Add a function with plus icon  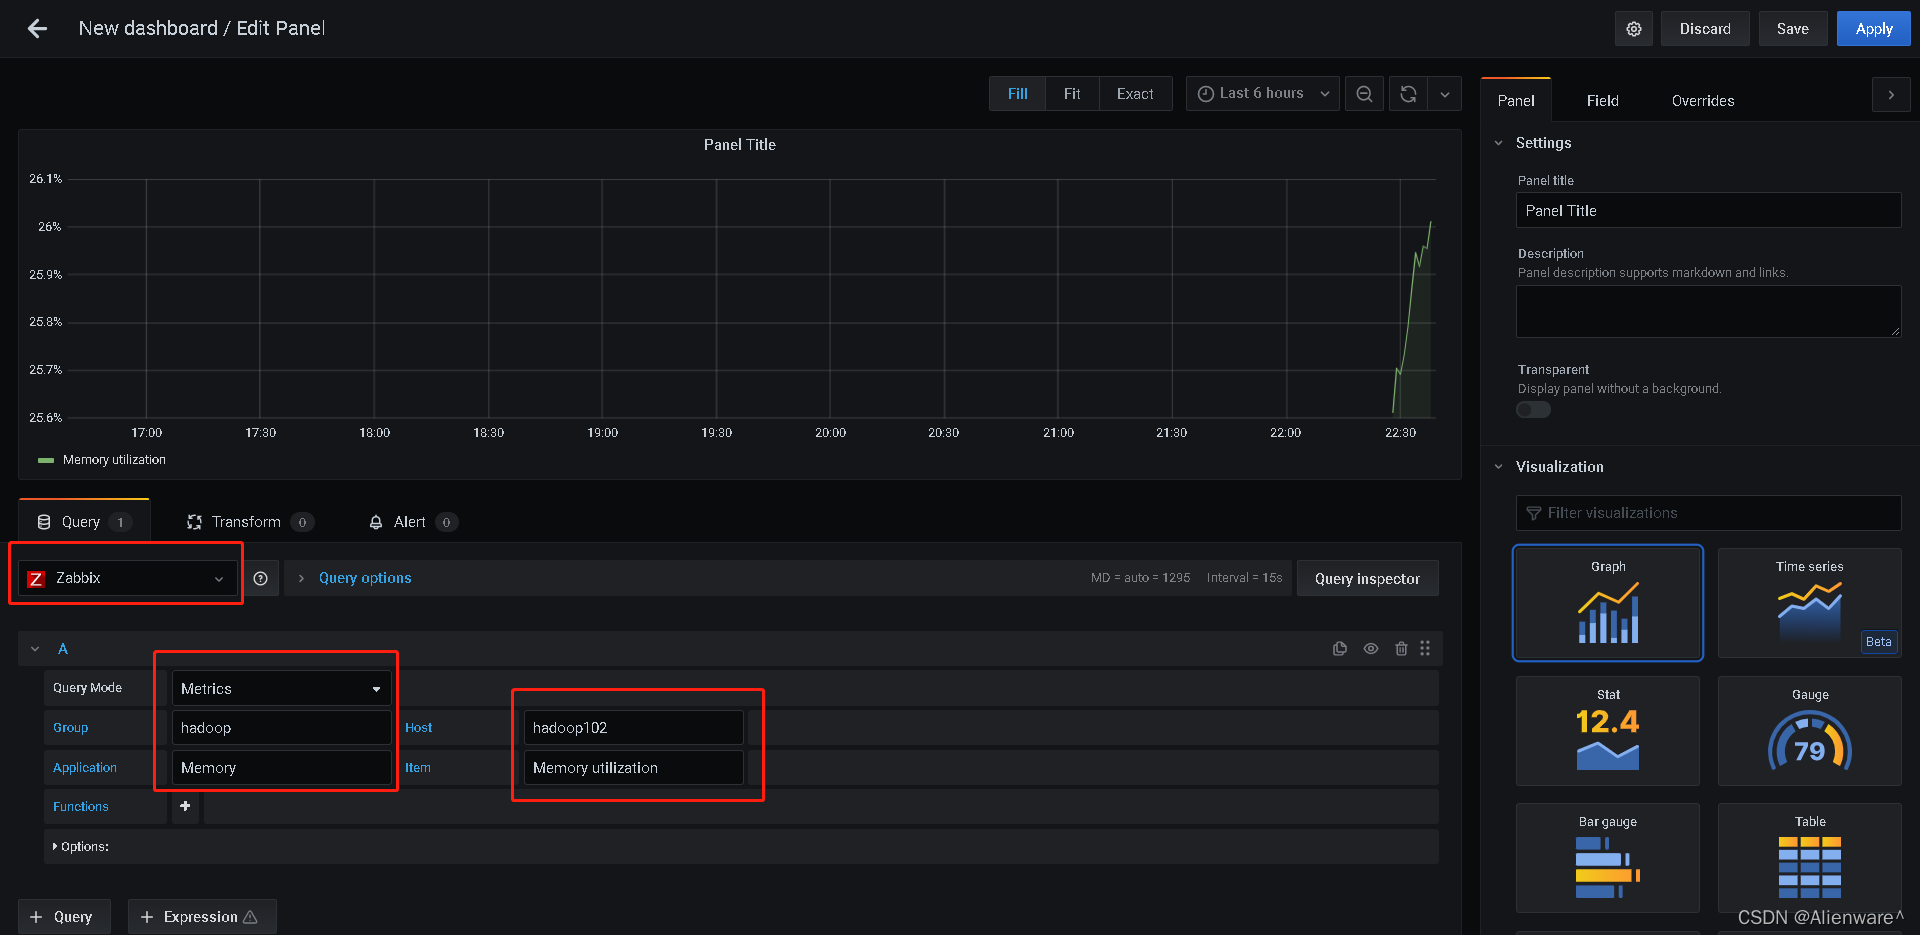pos(185,806)
